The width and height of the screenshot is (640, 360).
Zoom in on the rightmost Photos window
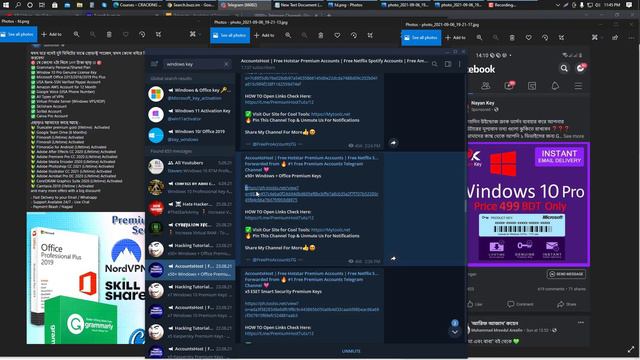click(479, 38)
